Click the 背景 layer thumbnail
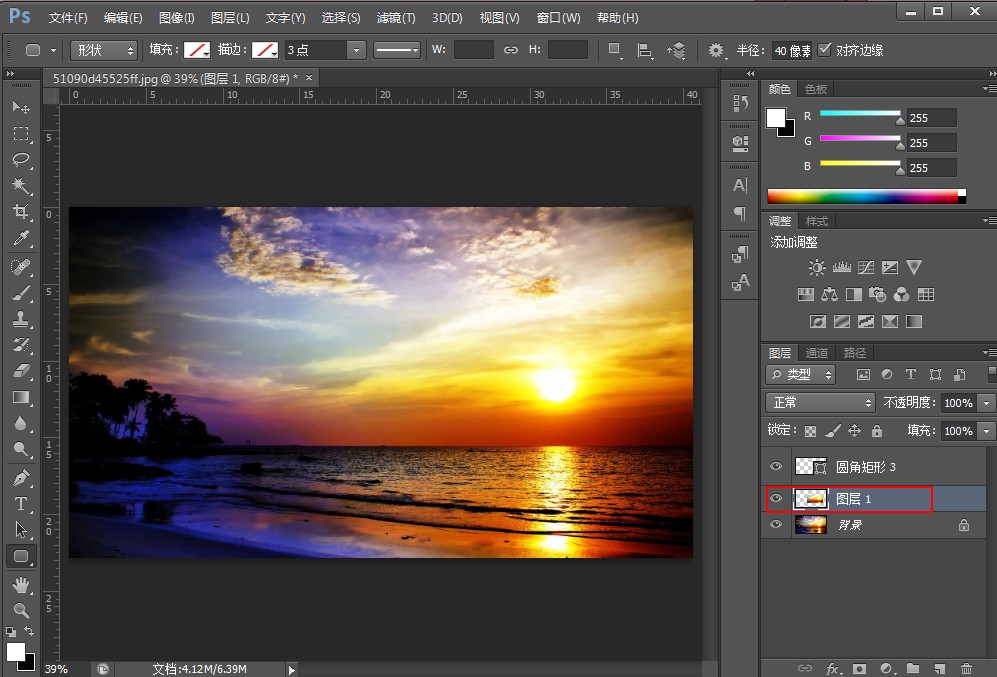 811,524
